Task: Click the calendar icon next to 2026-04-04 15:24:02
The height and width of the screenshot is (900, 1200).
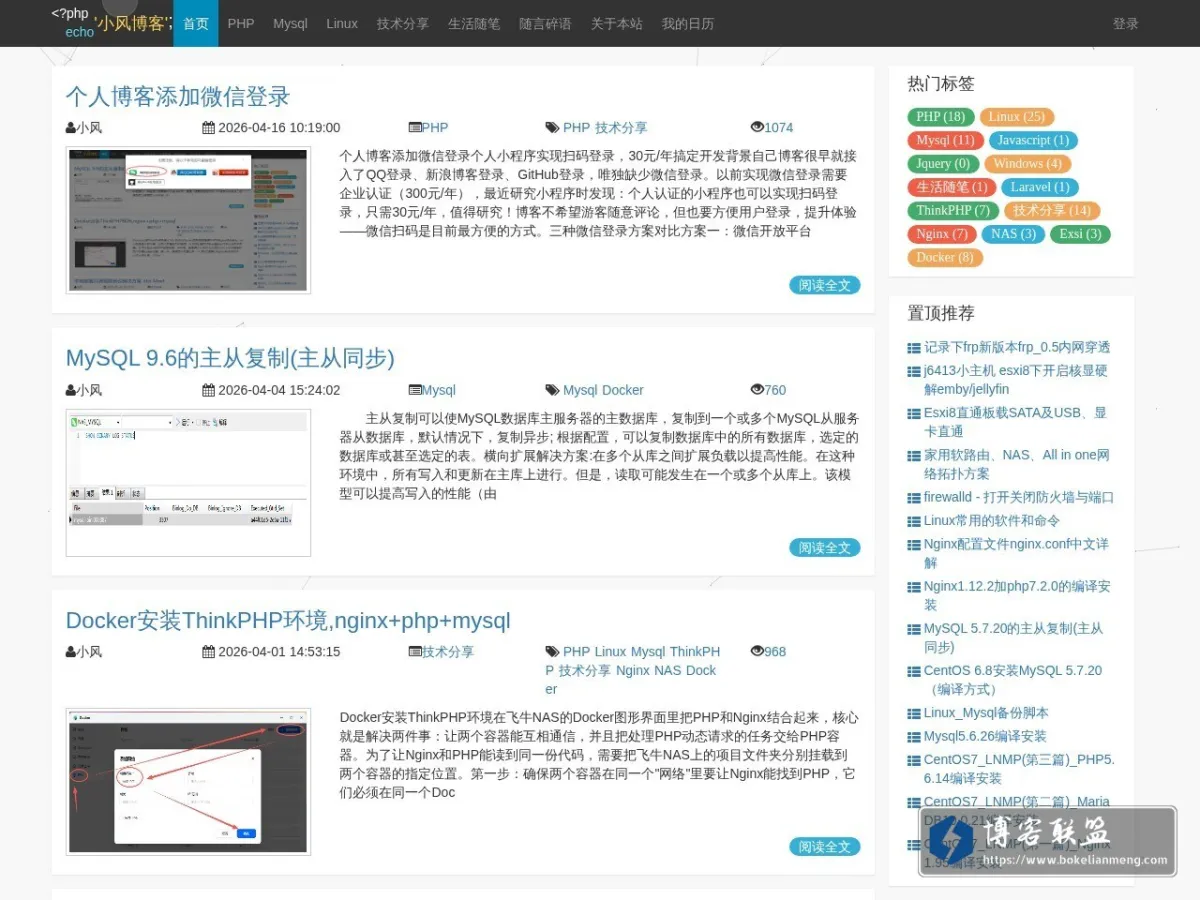Action: click(x=208, y=391)
